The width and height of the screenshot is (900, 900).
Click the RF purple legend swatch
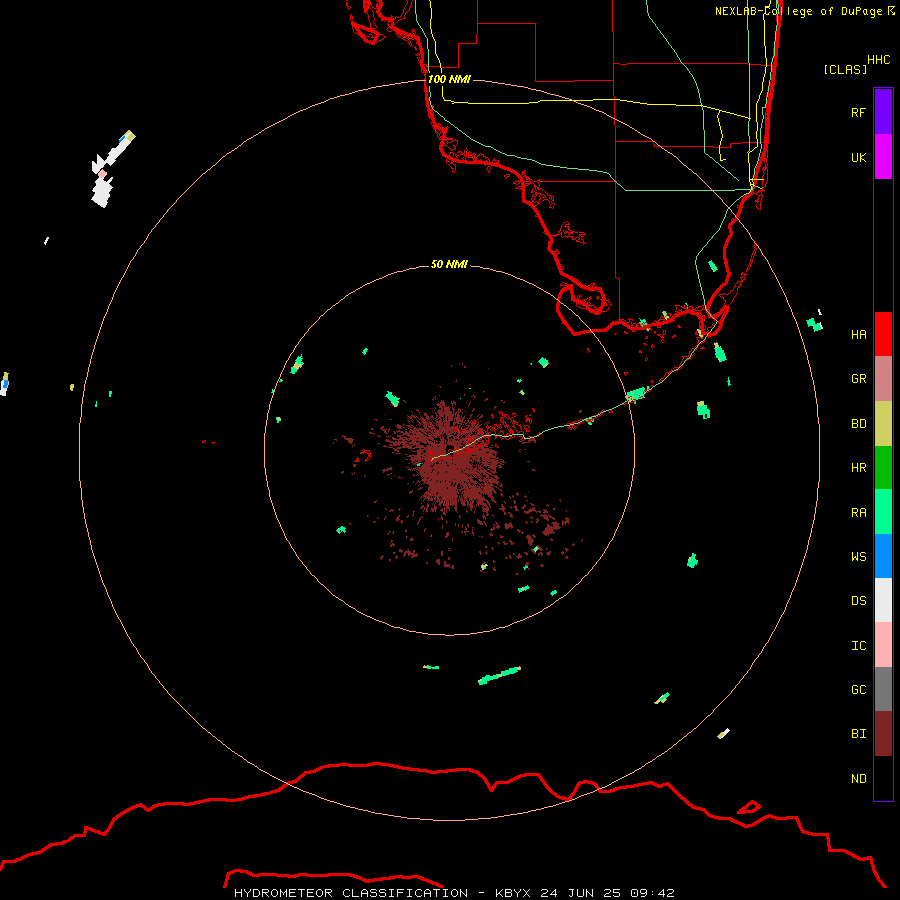pos(883,112)
